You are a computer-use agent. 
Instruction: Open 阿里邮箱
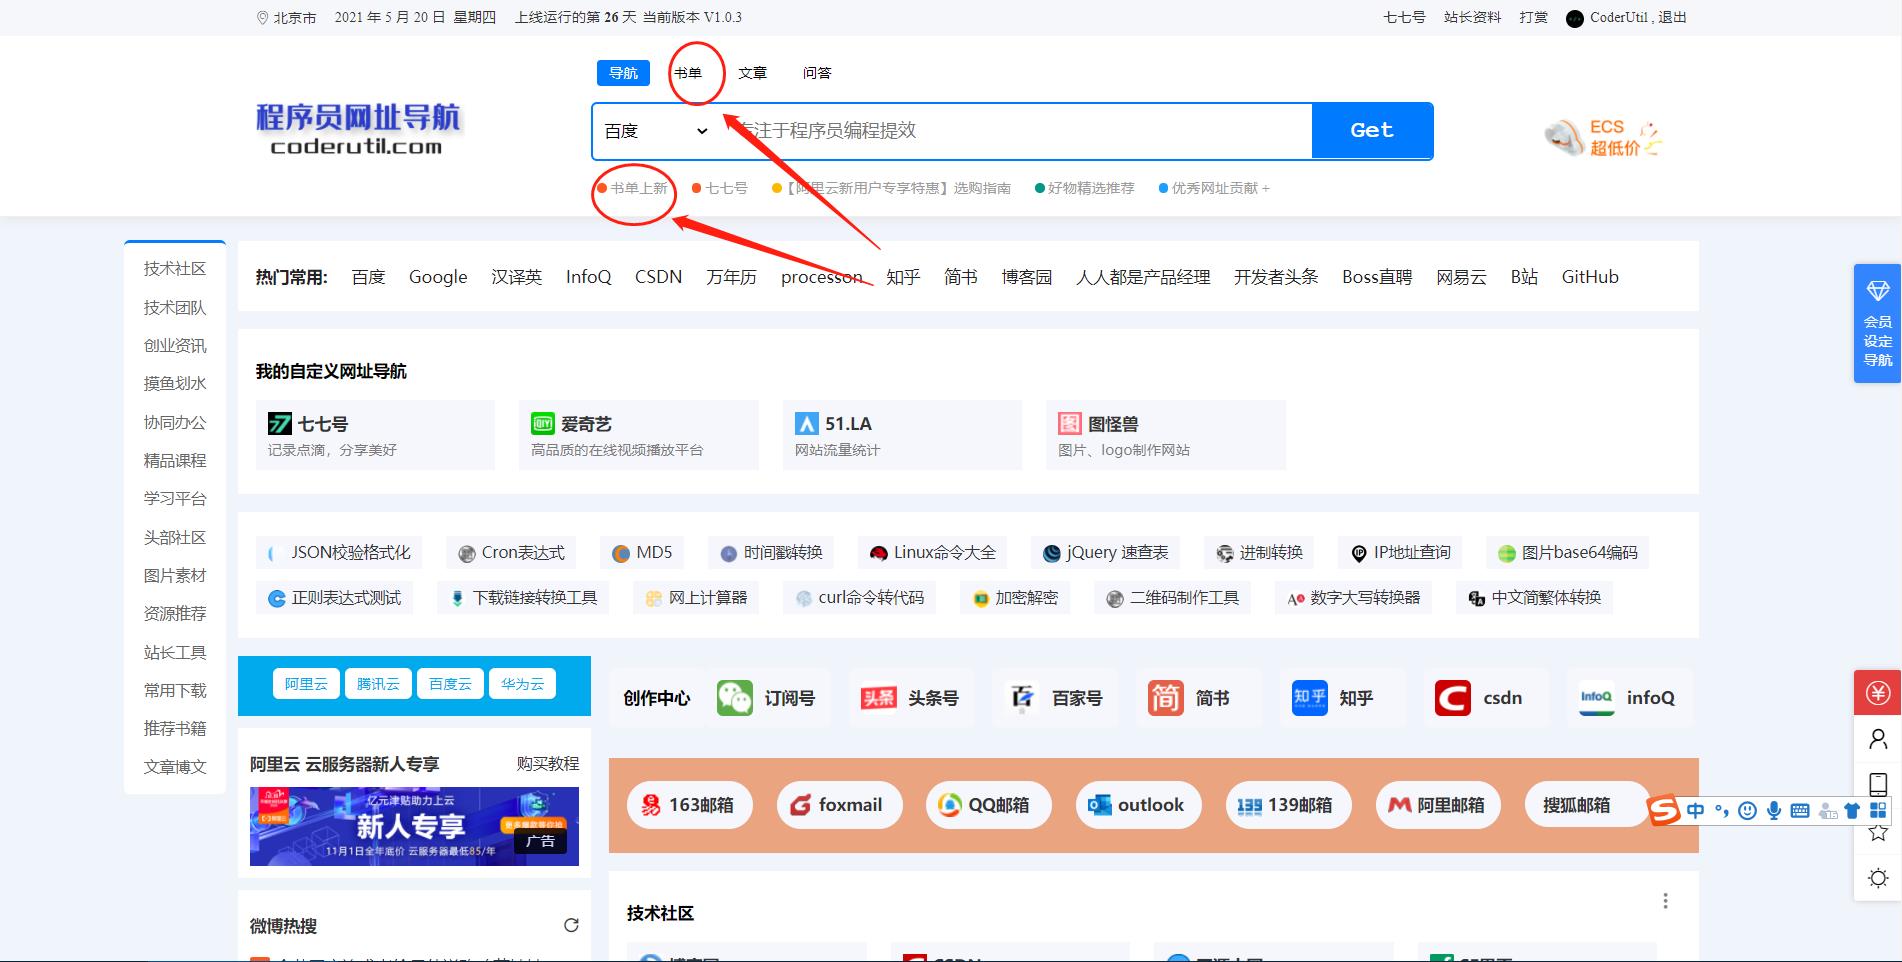pyautogui.click(x=1438, y=805)
